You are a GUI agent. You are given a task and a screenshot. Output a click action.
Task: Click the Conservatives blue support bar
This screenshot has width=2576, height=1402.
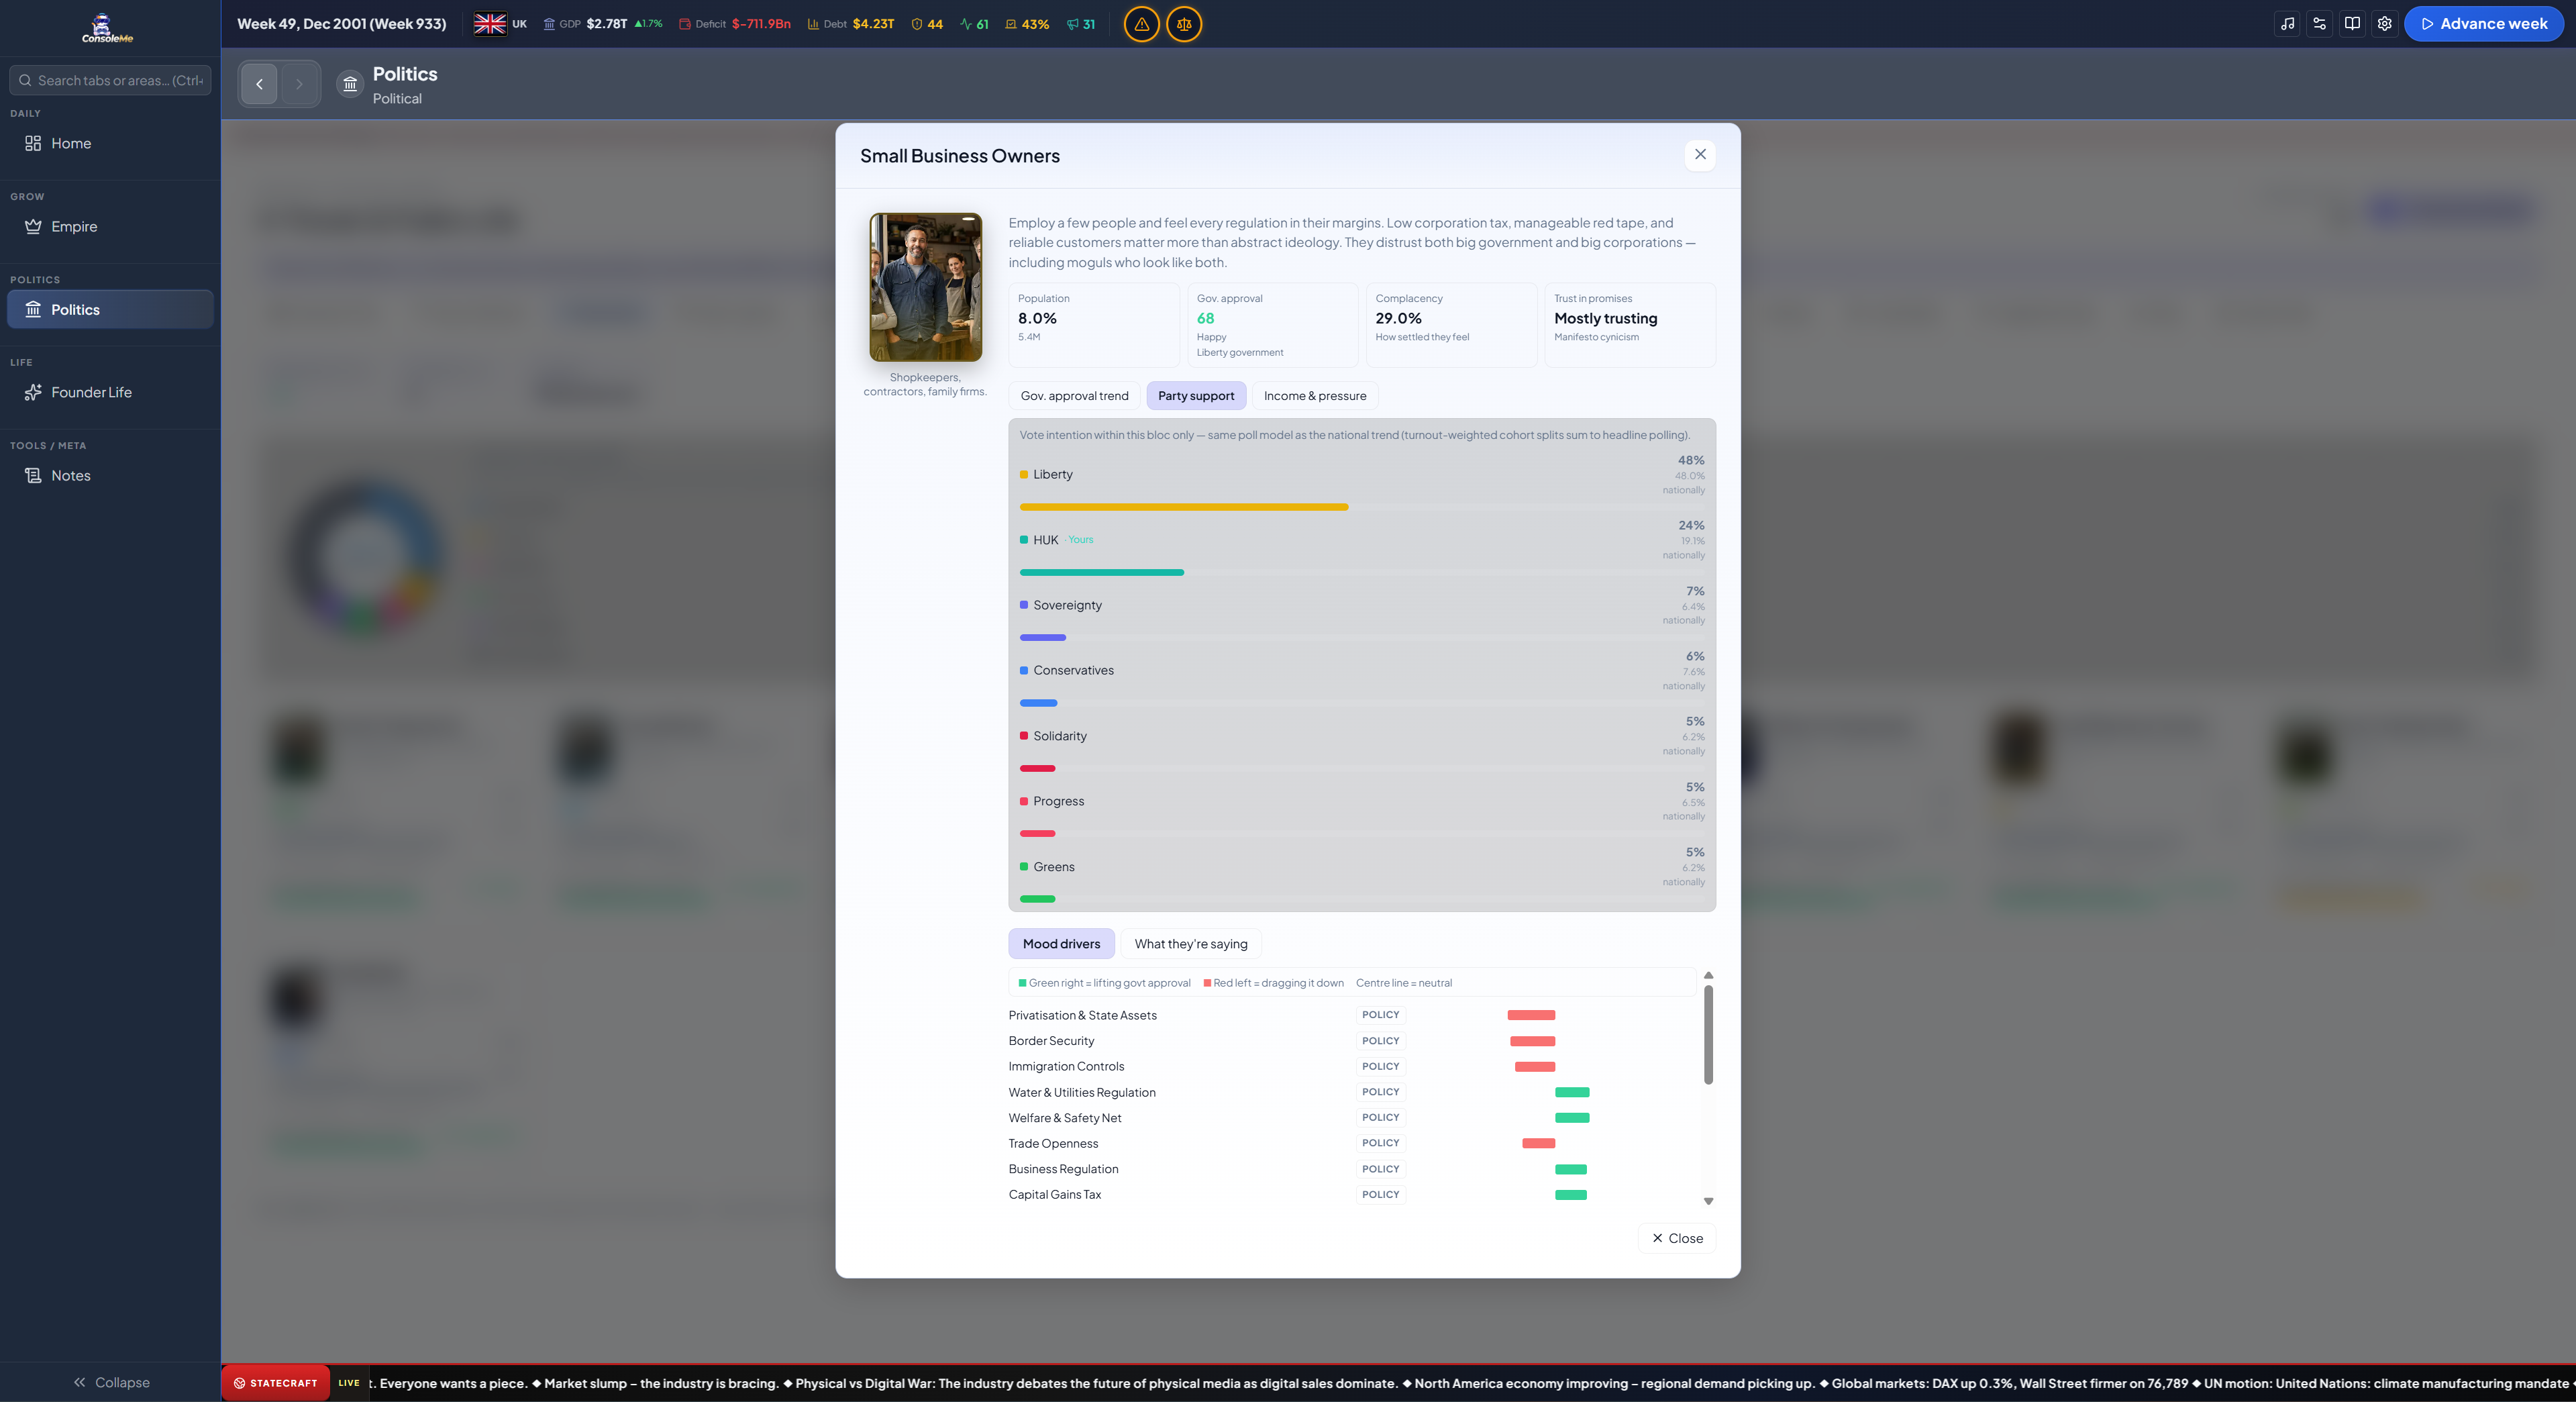click(1038, 703)
